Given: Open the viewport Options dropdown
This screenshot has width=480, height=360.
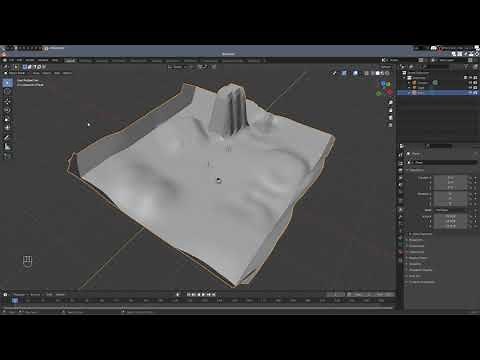Looking at the screenshot, I should tap(386, 67).
